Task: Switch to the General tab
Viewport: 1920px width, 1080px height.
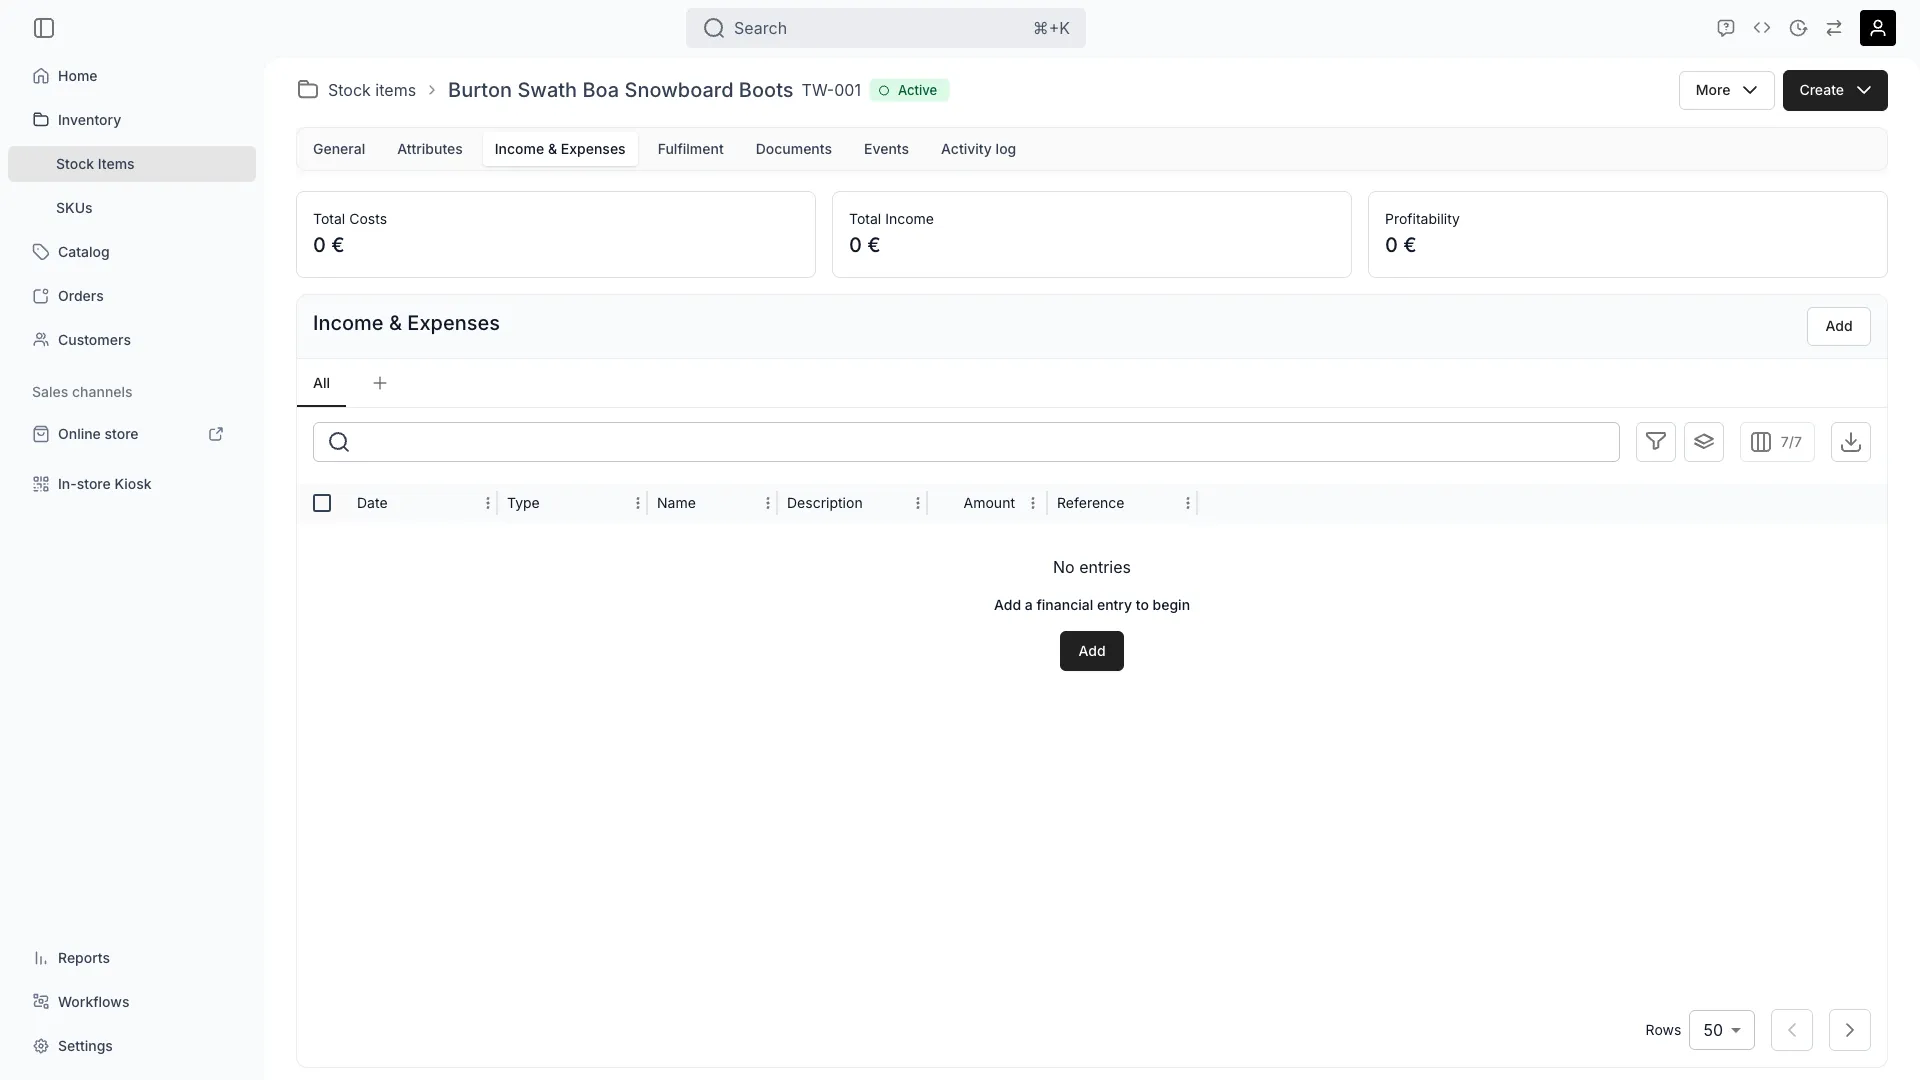Action: tap(339, 149)
